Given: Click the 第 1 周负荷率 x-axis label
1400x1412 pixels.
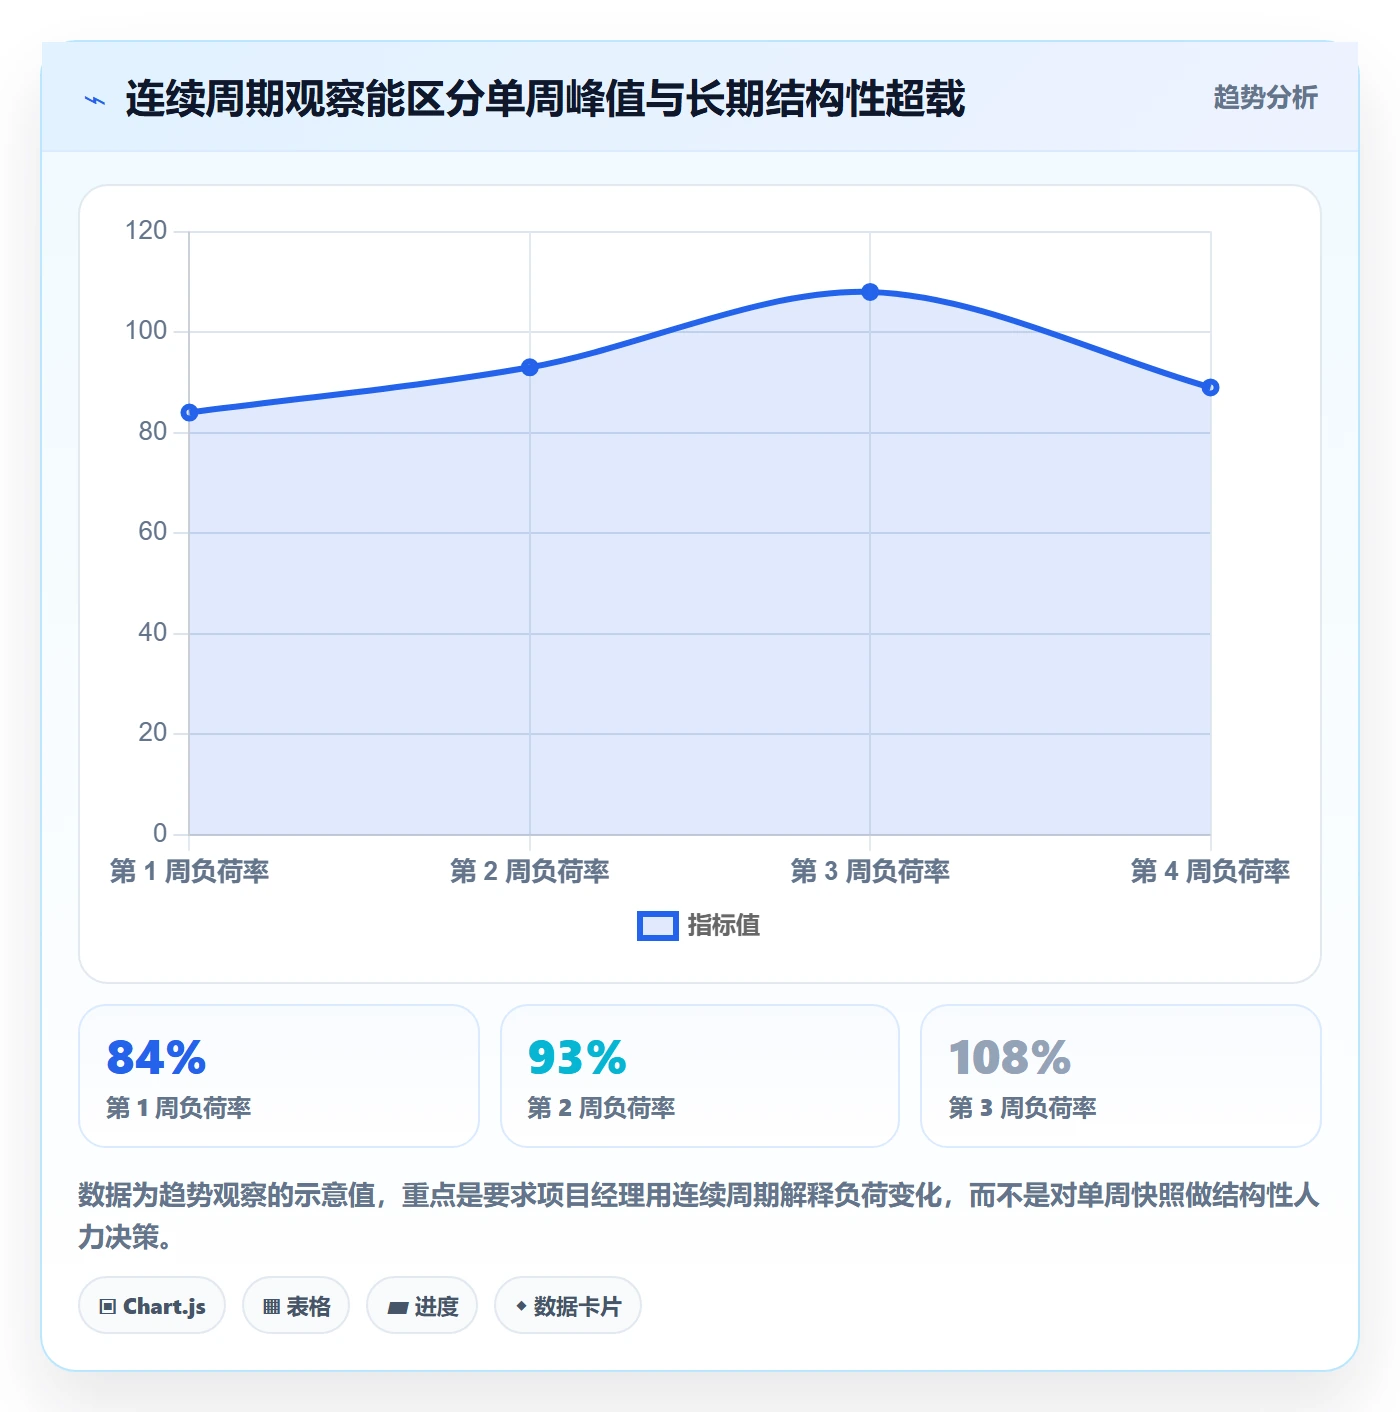Looking at the screenshot, I should tap(189, 871).
